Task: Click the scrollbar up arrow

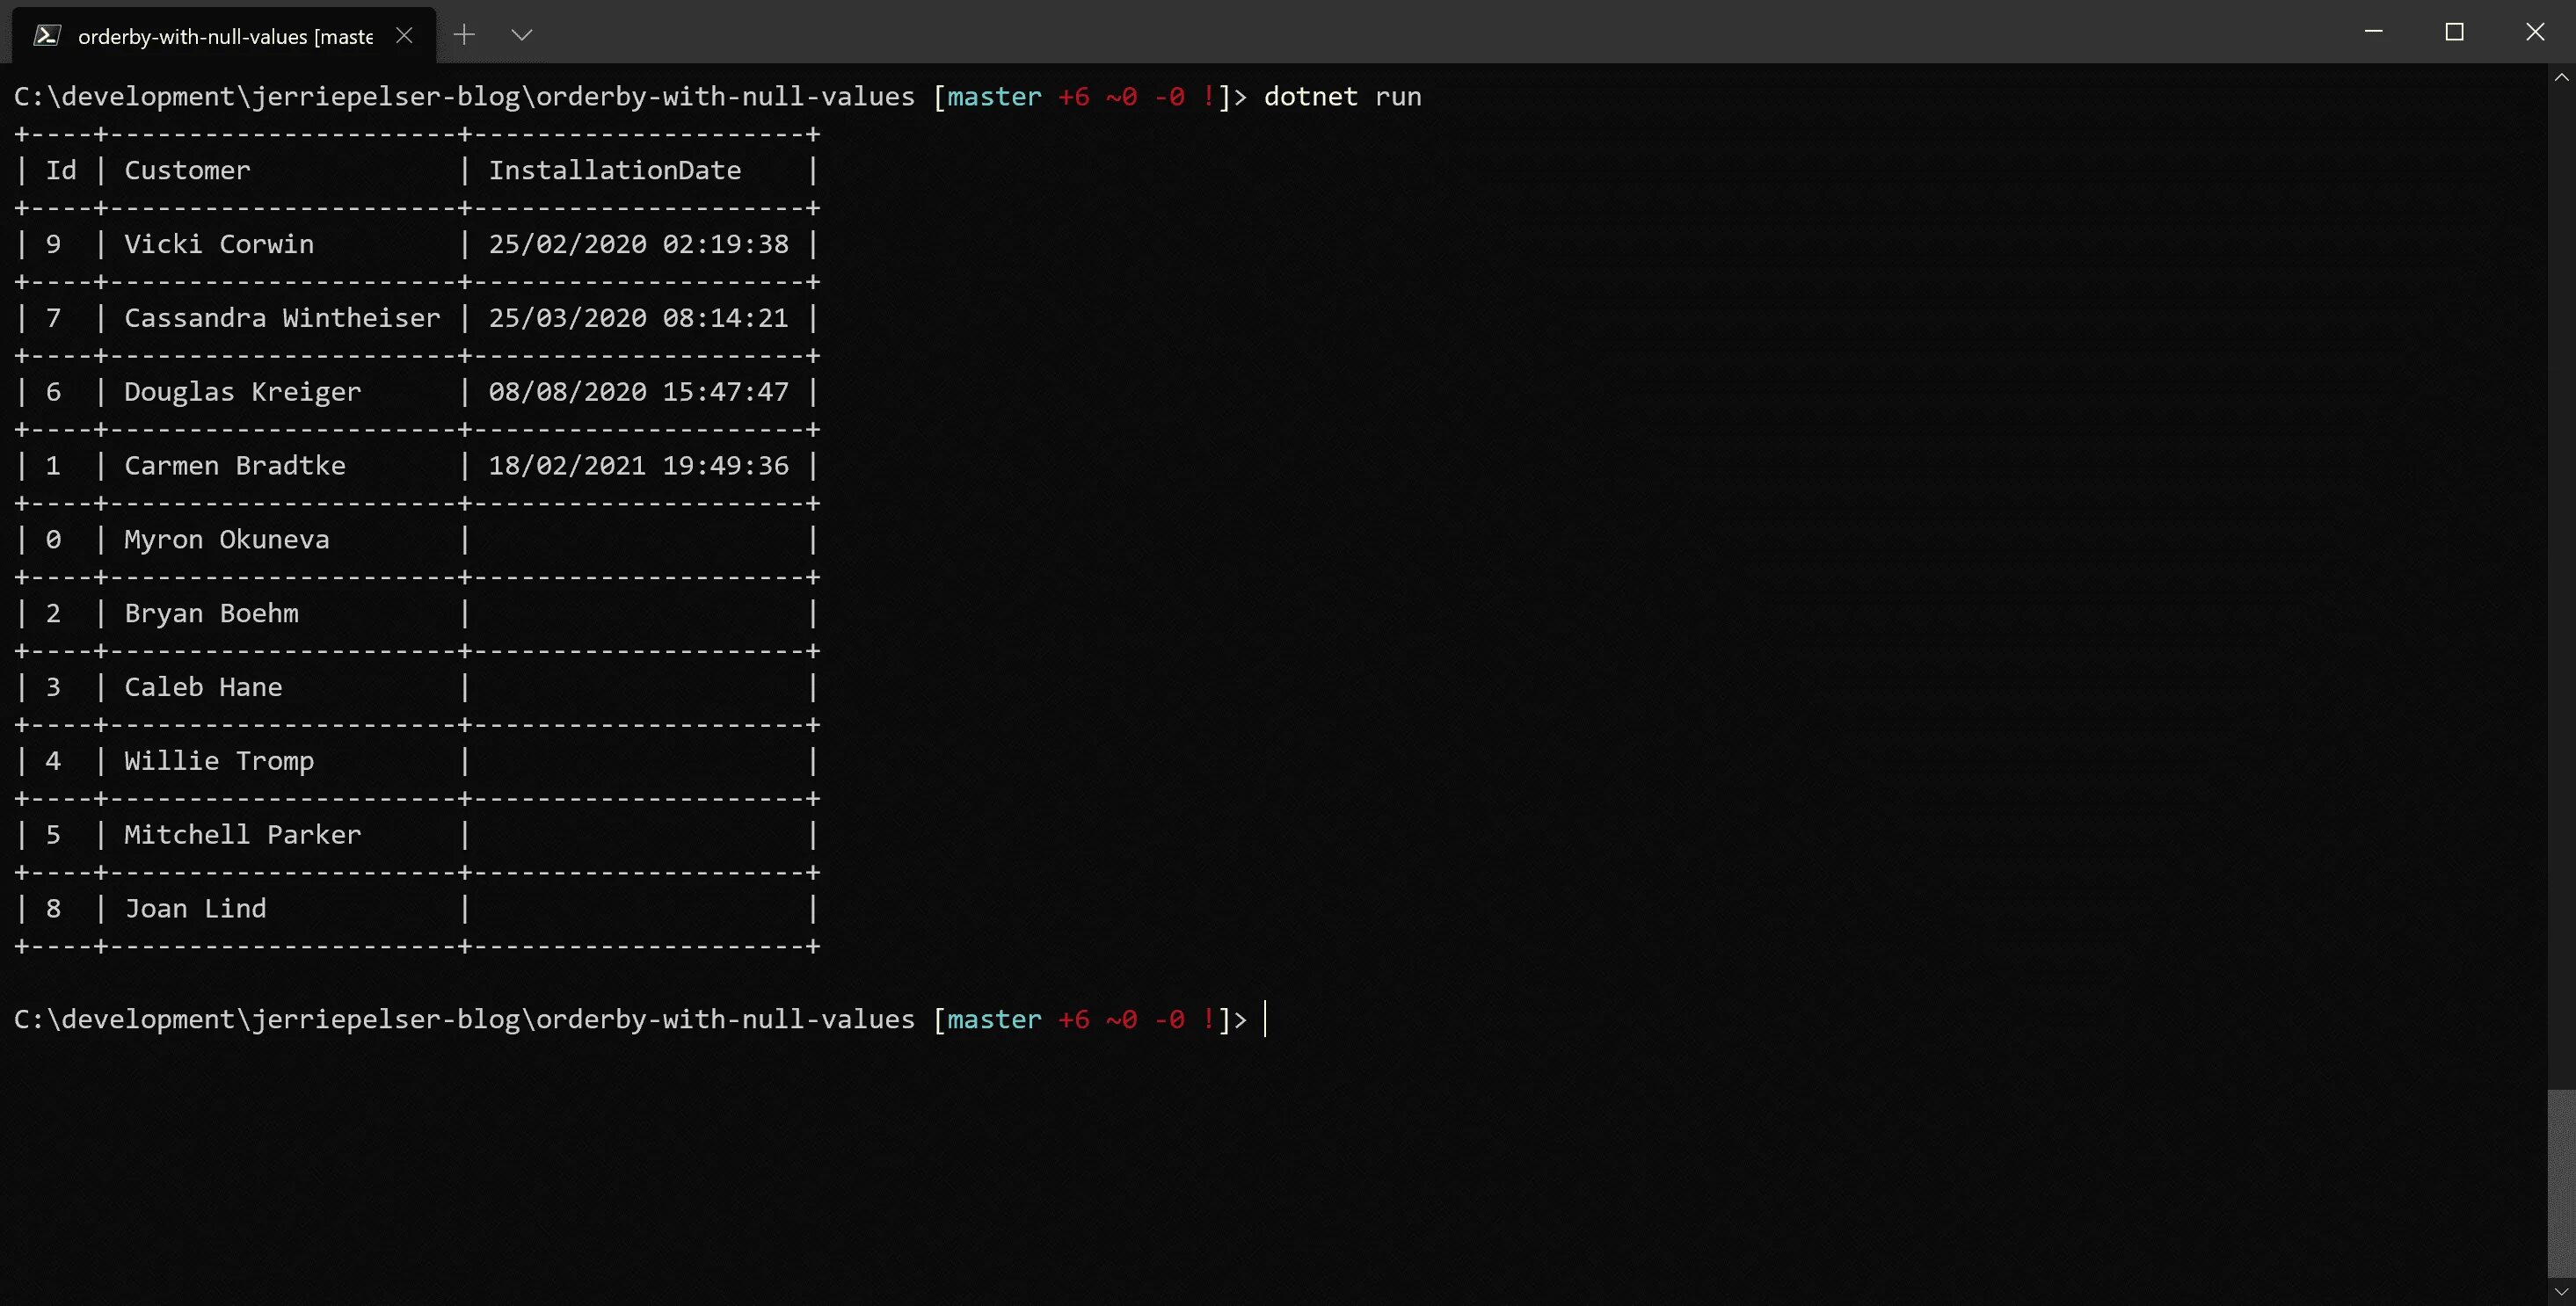Action: point(2561,77)
